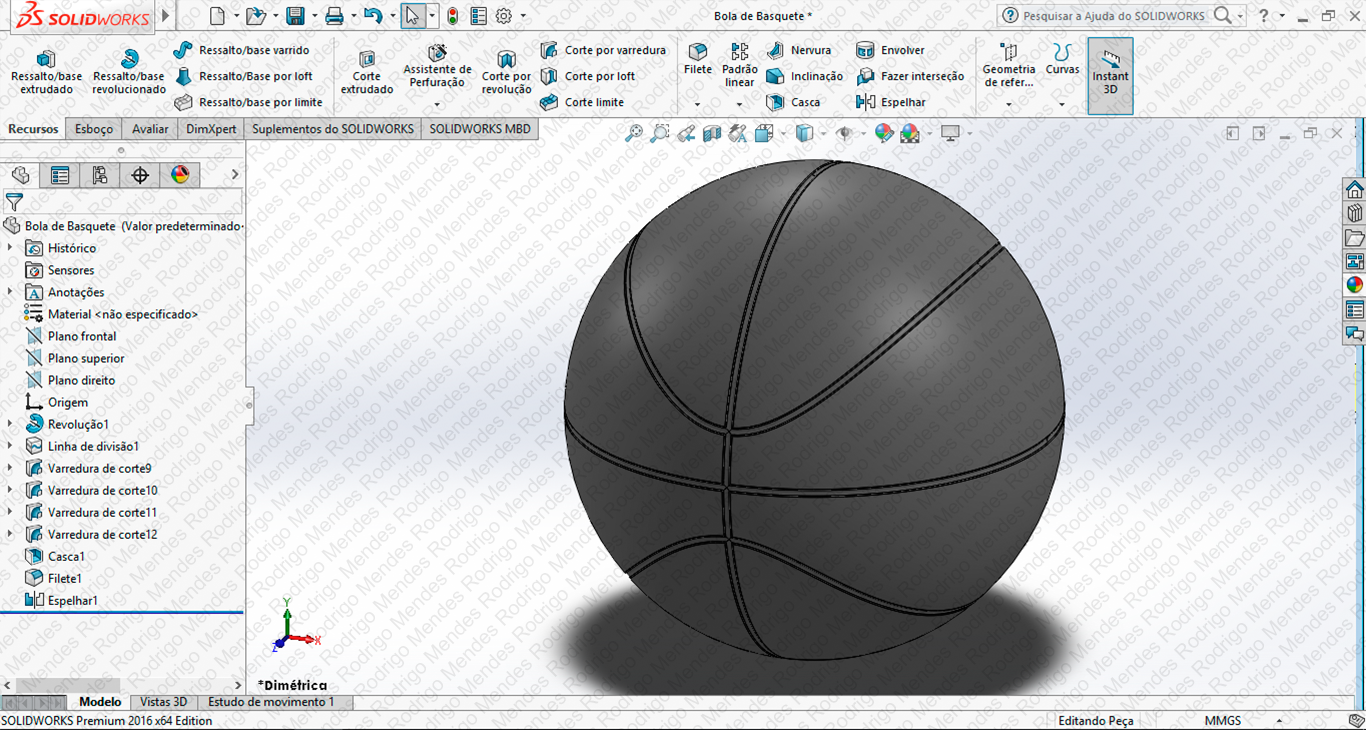Choose Corte por varredura
Viewport: 1366px width, 730px height.
[603, 50]
